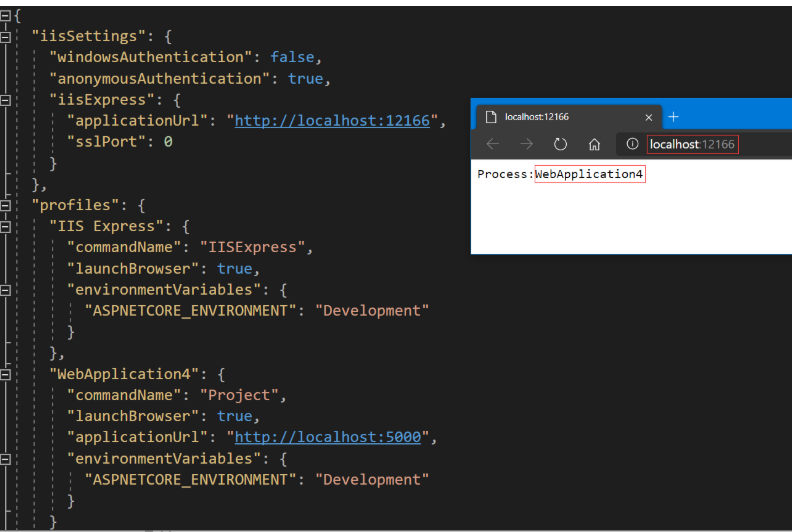Image resolution: width=792 pixels, height=532 pixels.
Task: Refresh the browser page
Action: point(560,144)
